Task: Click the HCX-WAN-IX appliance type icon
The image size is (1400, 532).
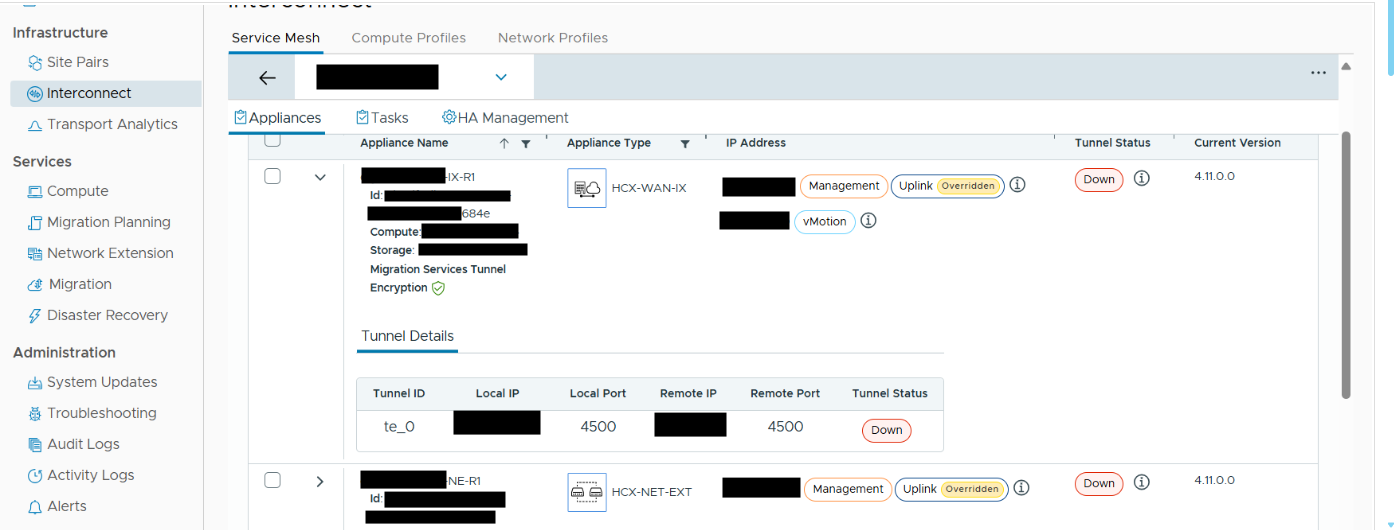Action: (x=586, y=188)
